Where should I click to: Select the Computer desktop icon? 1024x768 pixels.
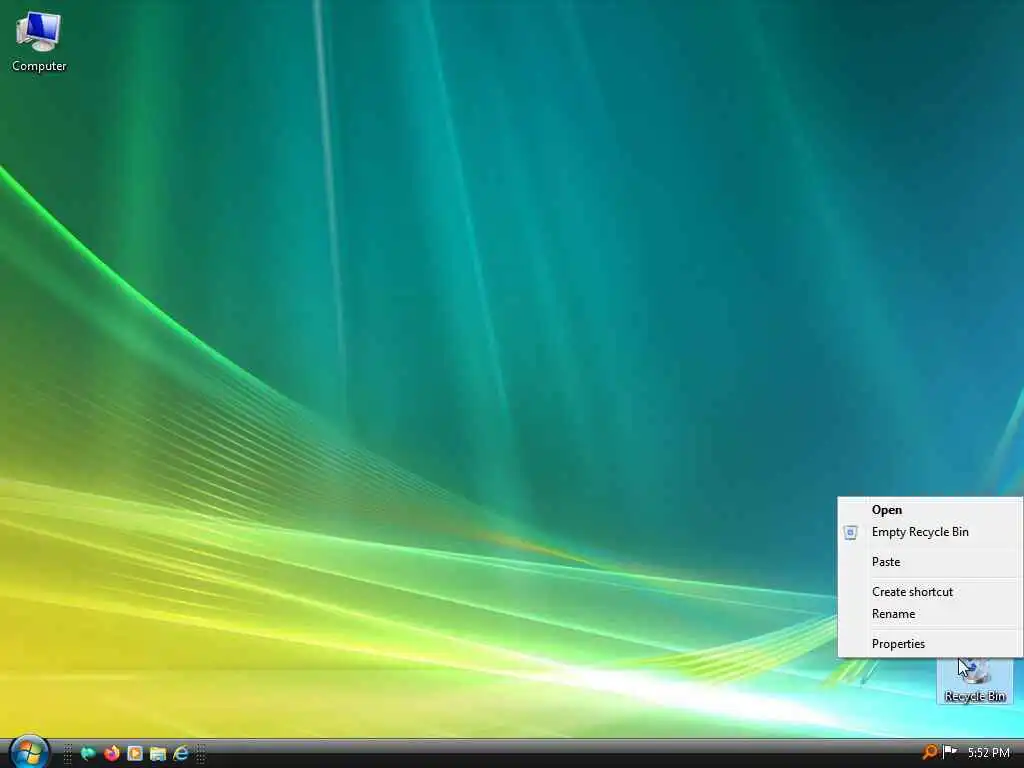[39, 41]
